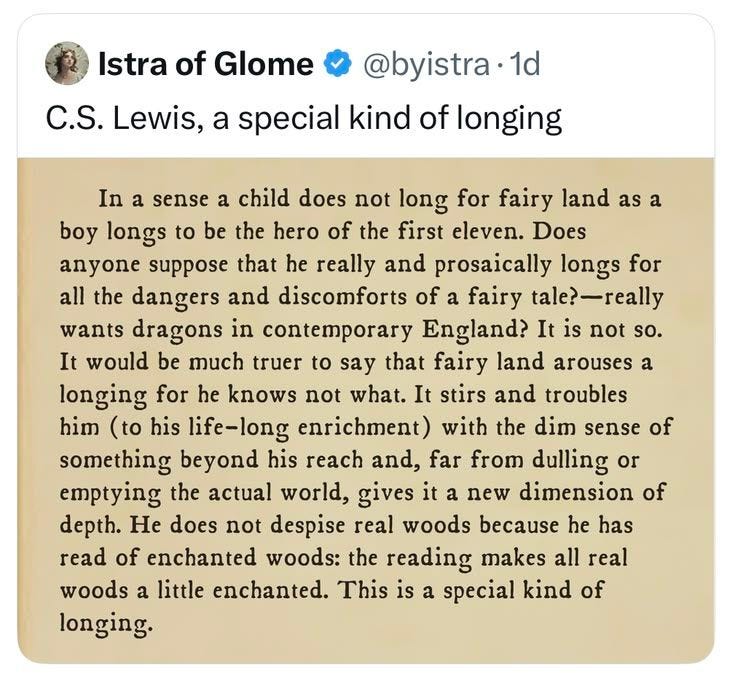Click the phrase 'dangers and discomforts'

[268, 298]
